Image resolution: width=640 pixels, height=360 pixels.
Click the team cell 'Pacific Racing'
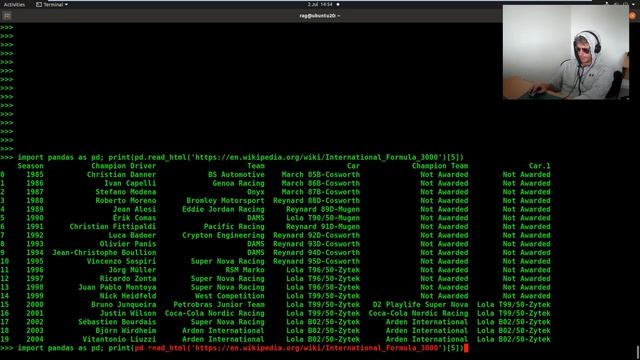(234, 227)
